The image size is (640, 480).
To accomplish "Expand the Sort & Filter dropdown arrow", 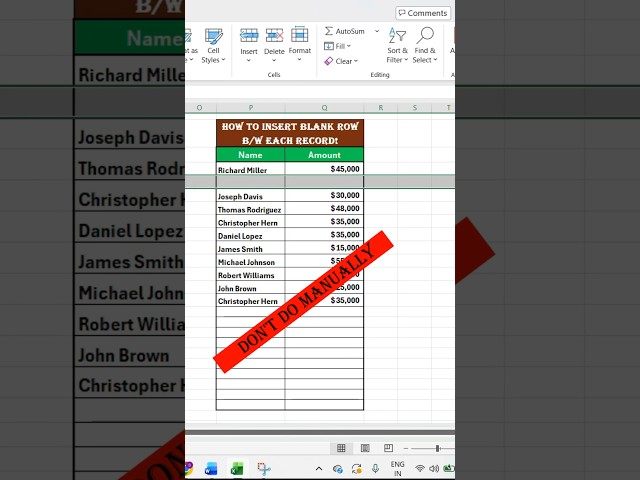I will point(406,60).
